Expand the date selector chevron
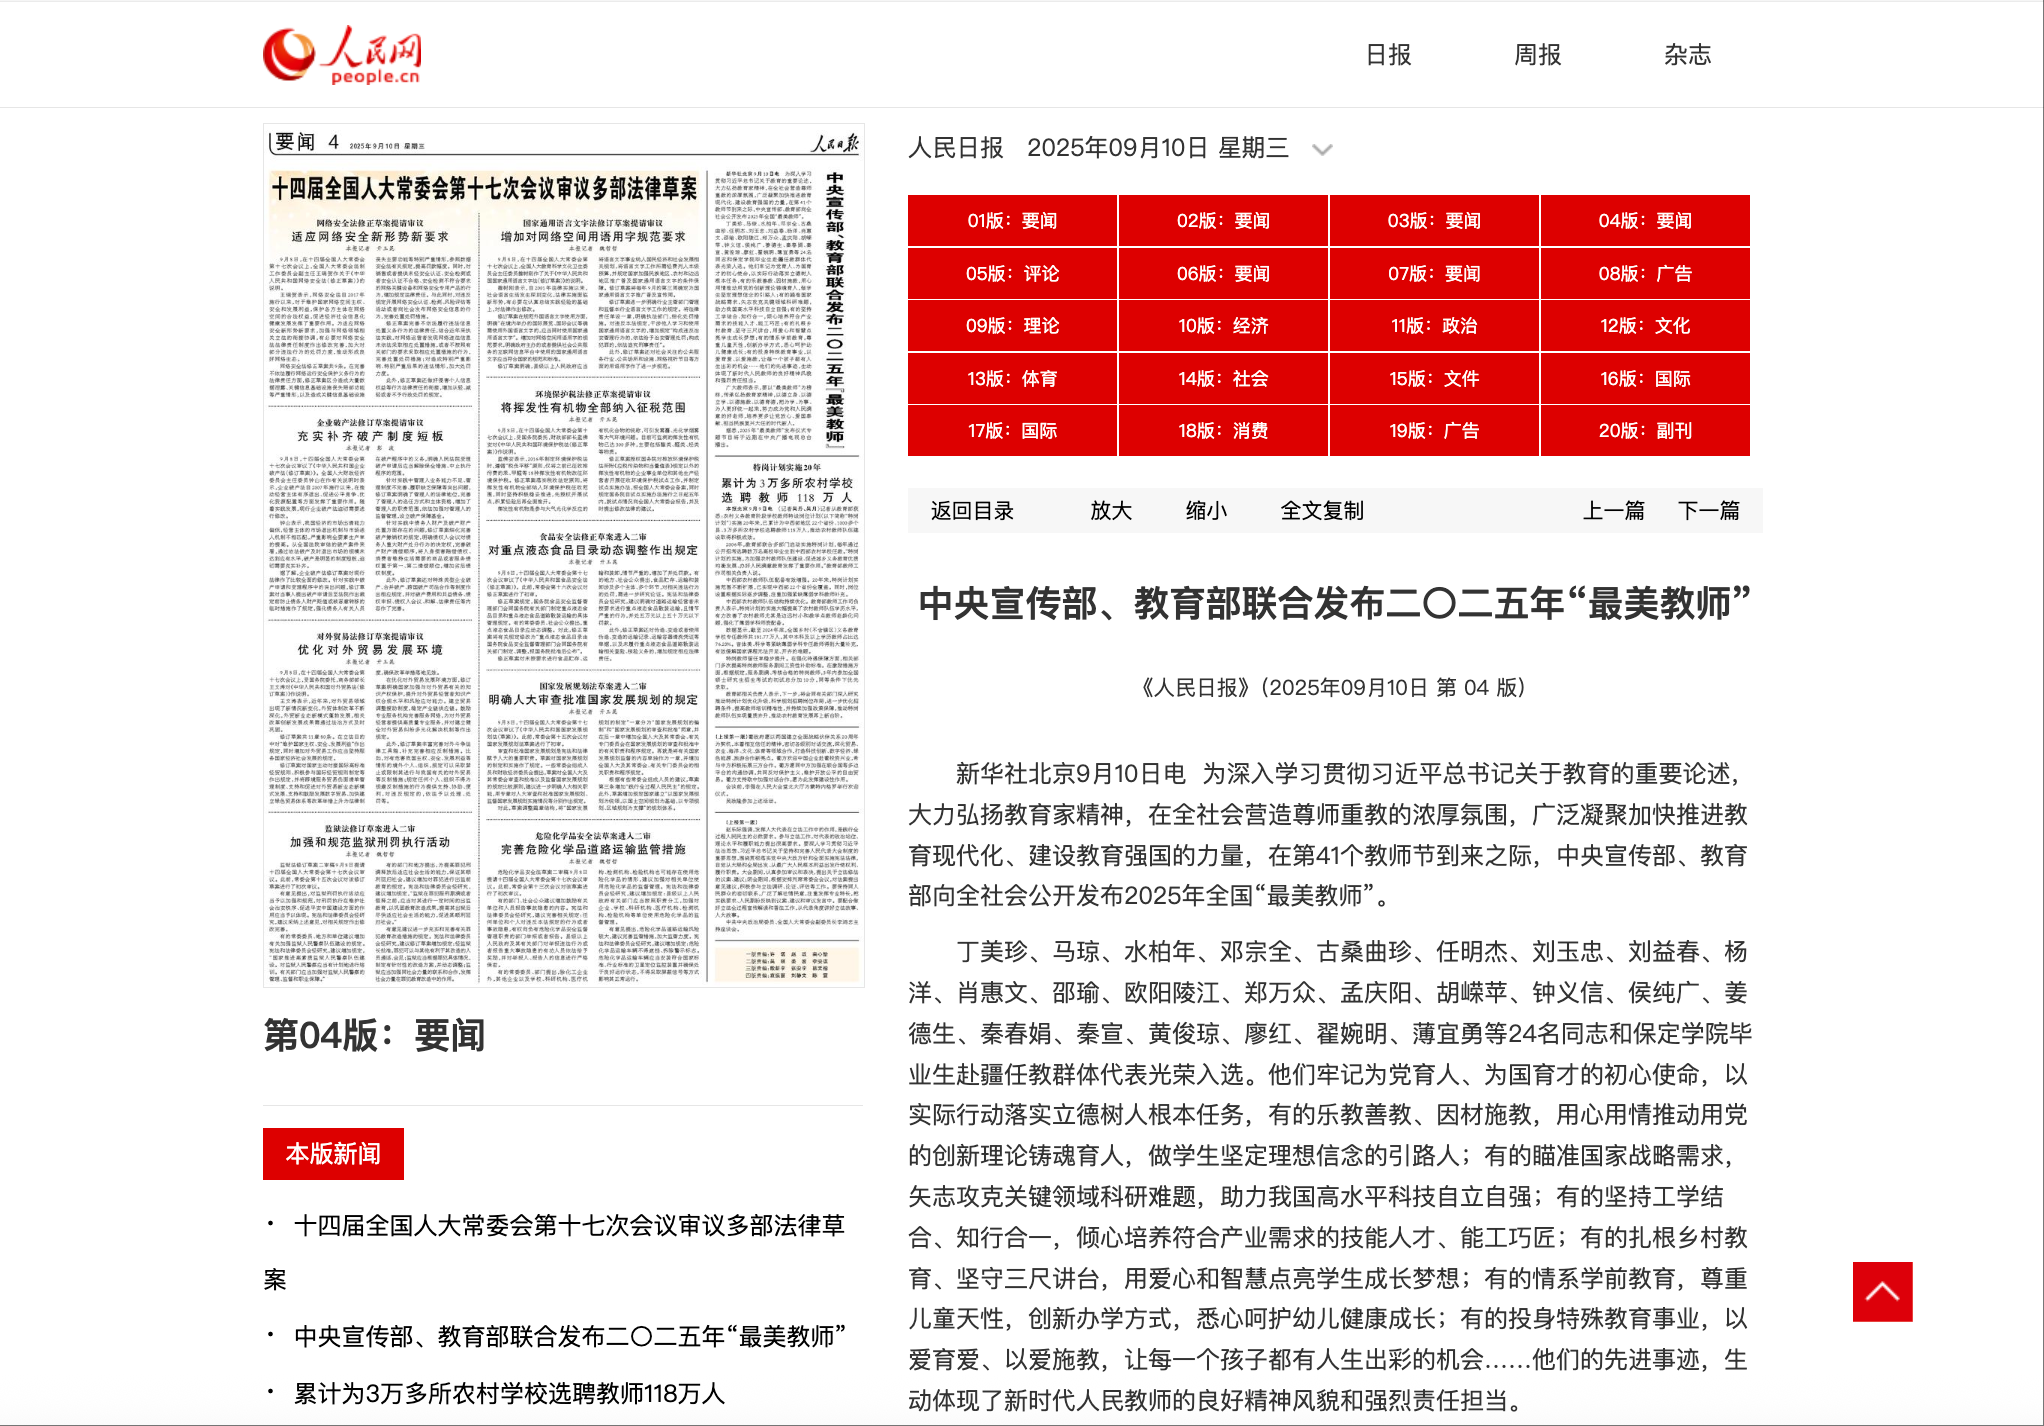This screenshot has height=1426, width=2044. coord(1322,150)
